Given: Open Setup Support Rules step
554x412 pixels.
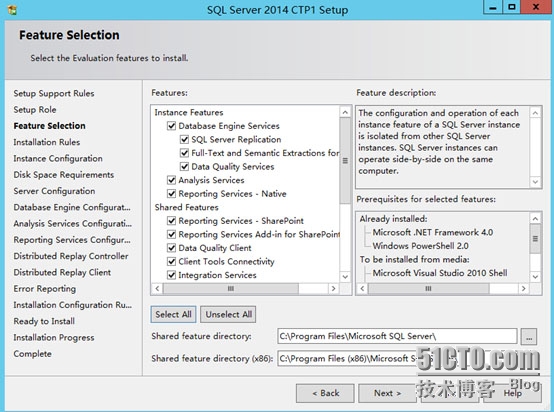Looking at the screenshot, I should (x=54, y=94).
